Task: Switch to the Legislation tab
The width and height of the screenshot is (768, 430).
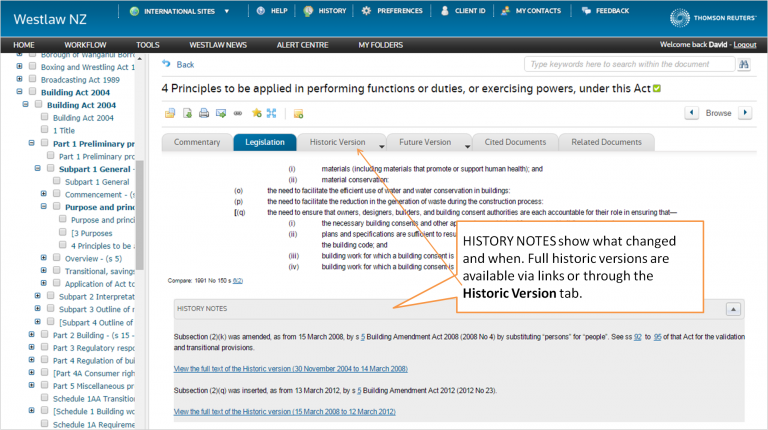Action: [x=265, y=142]
